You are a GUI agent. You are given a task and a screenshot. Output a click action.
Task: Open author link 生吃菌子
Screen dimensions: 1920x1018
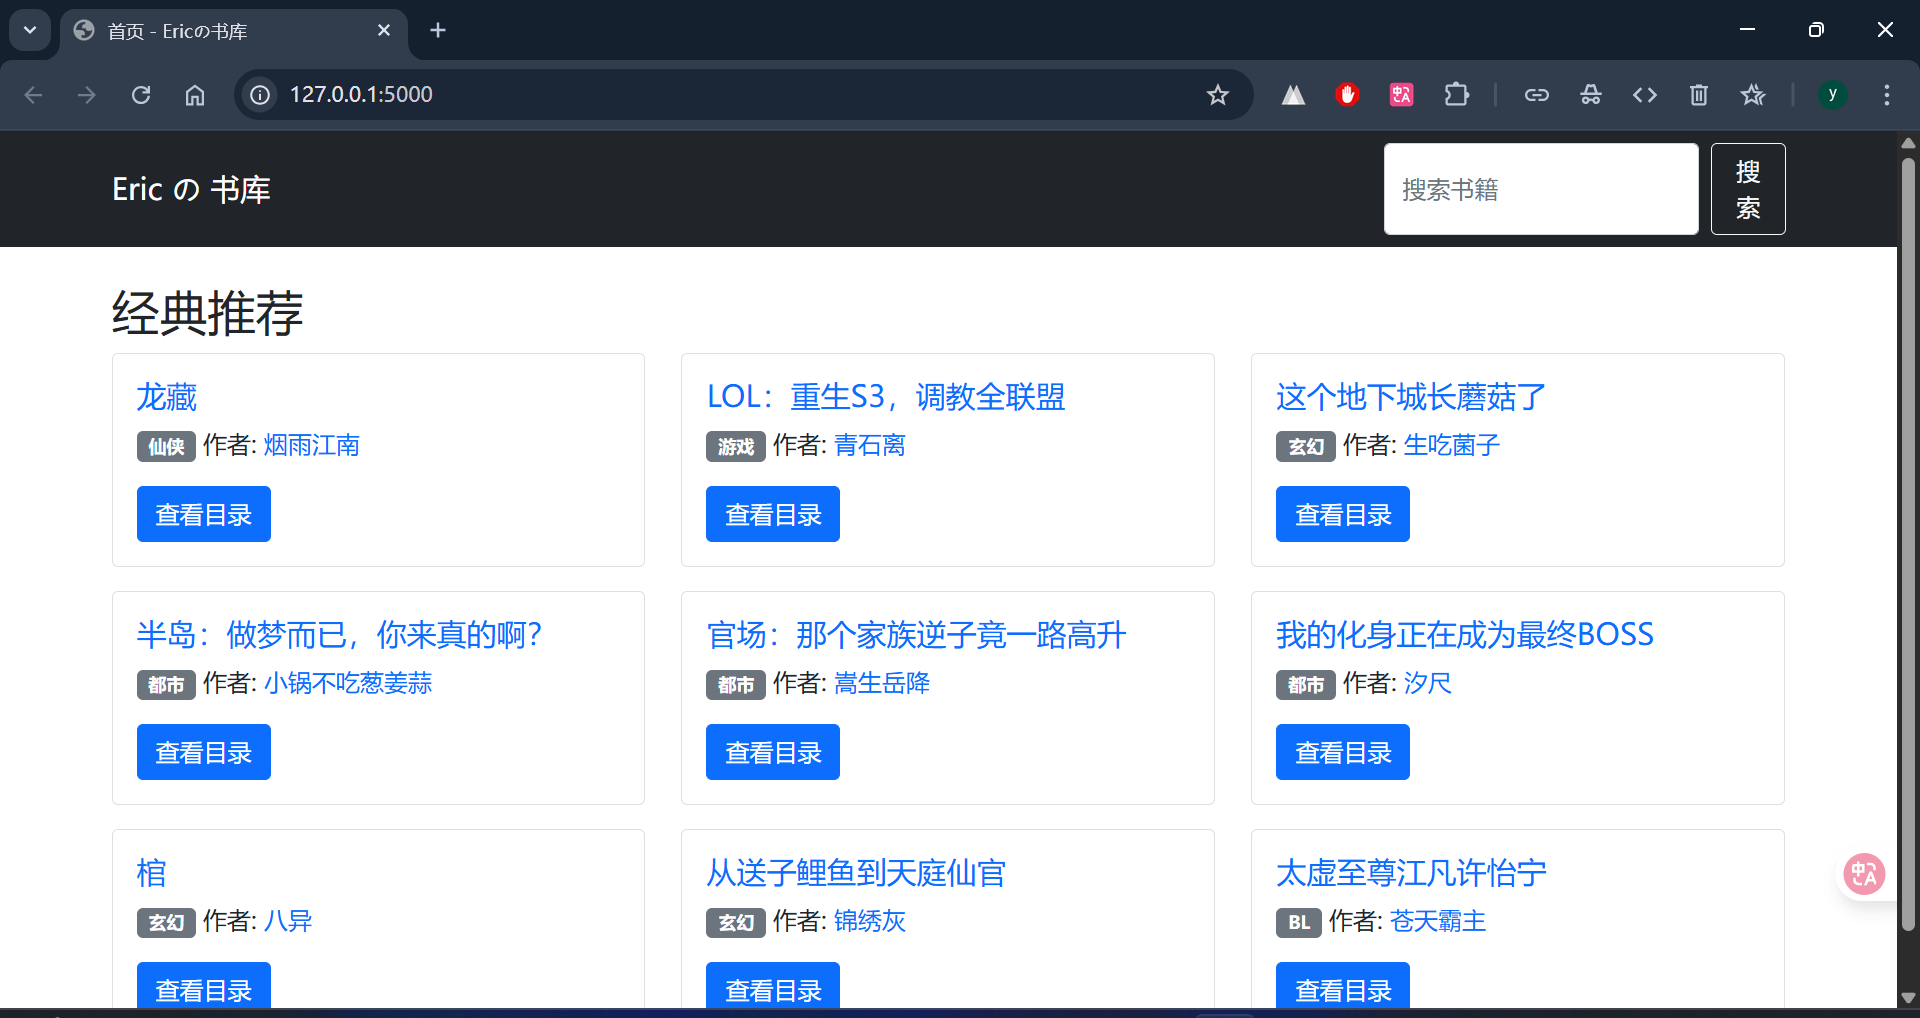pos(1451,445)
